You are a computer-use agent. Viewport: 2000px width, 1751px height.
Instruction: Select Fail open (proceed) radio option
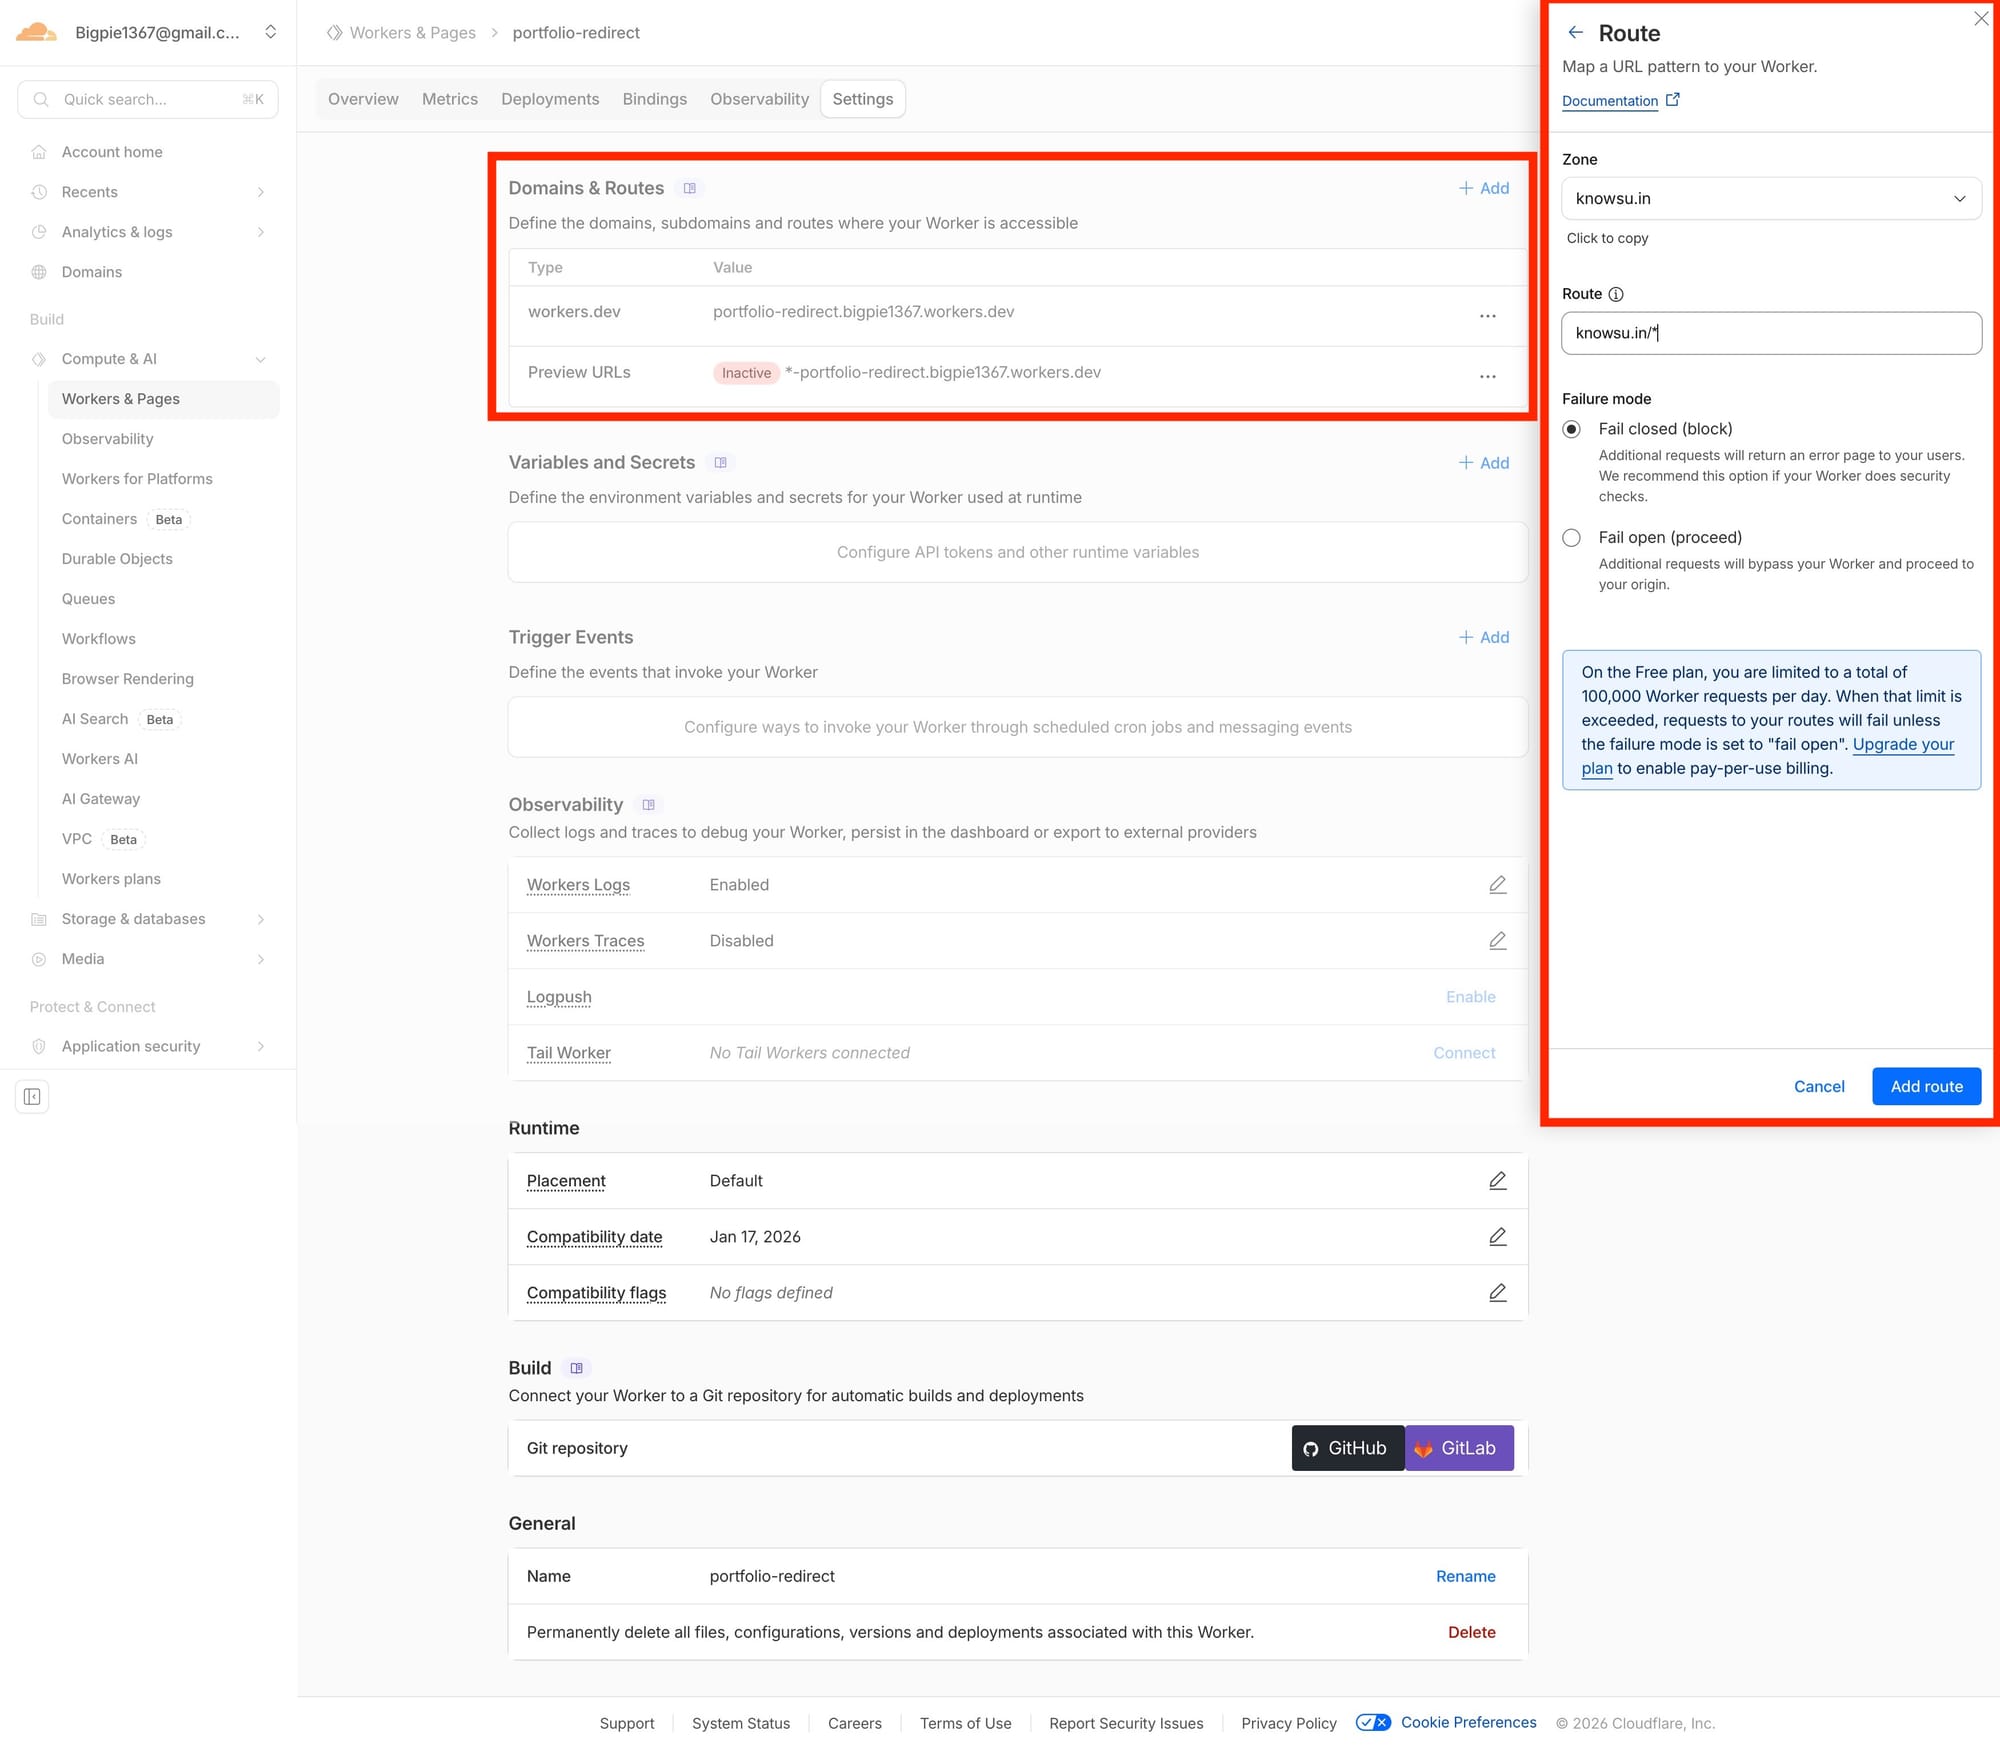click(x=1572, y=538)
